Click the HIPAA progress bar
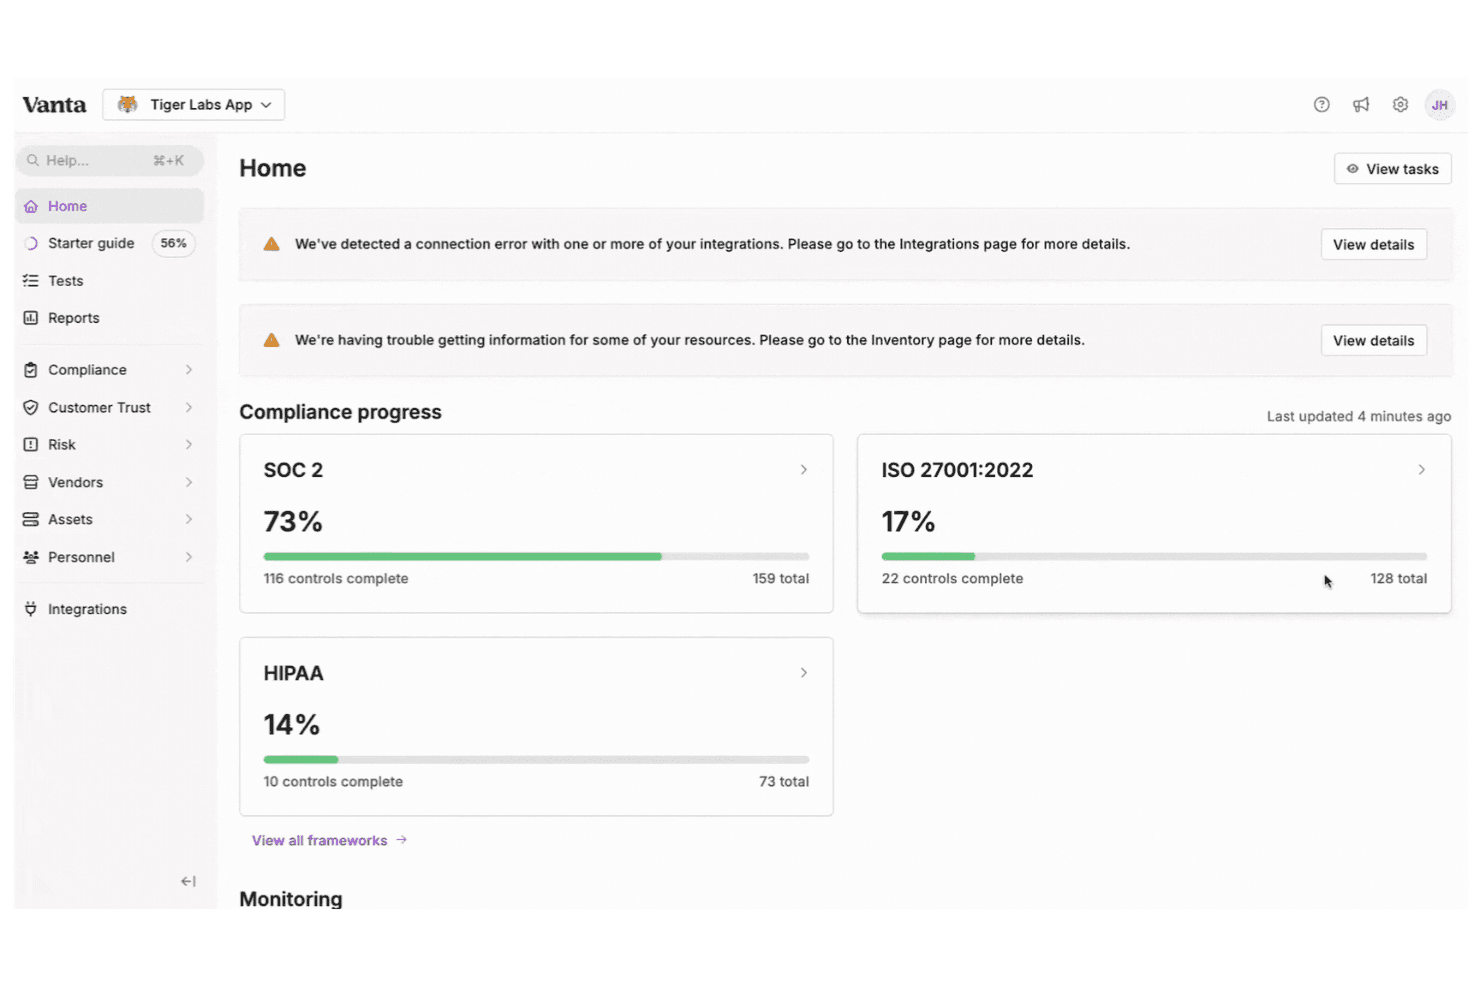1480x987 pixels. click(536, 760)
